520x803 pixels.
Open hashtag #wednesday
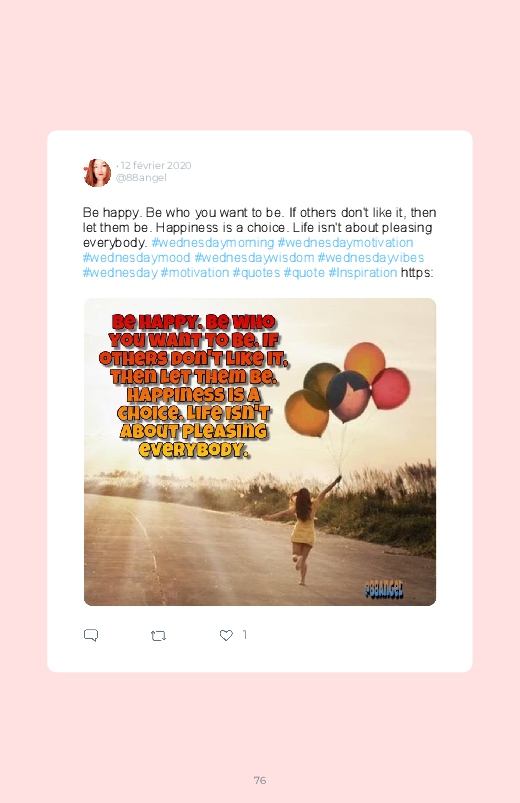point(120,272)
